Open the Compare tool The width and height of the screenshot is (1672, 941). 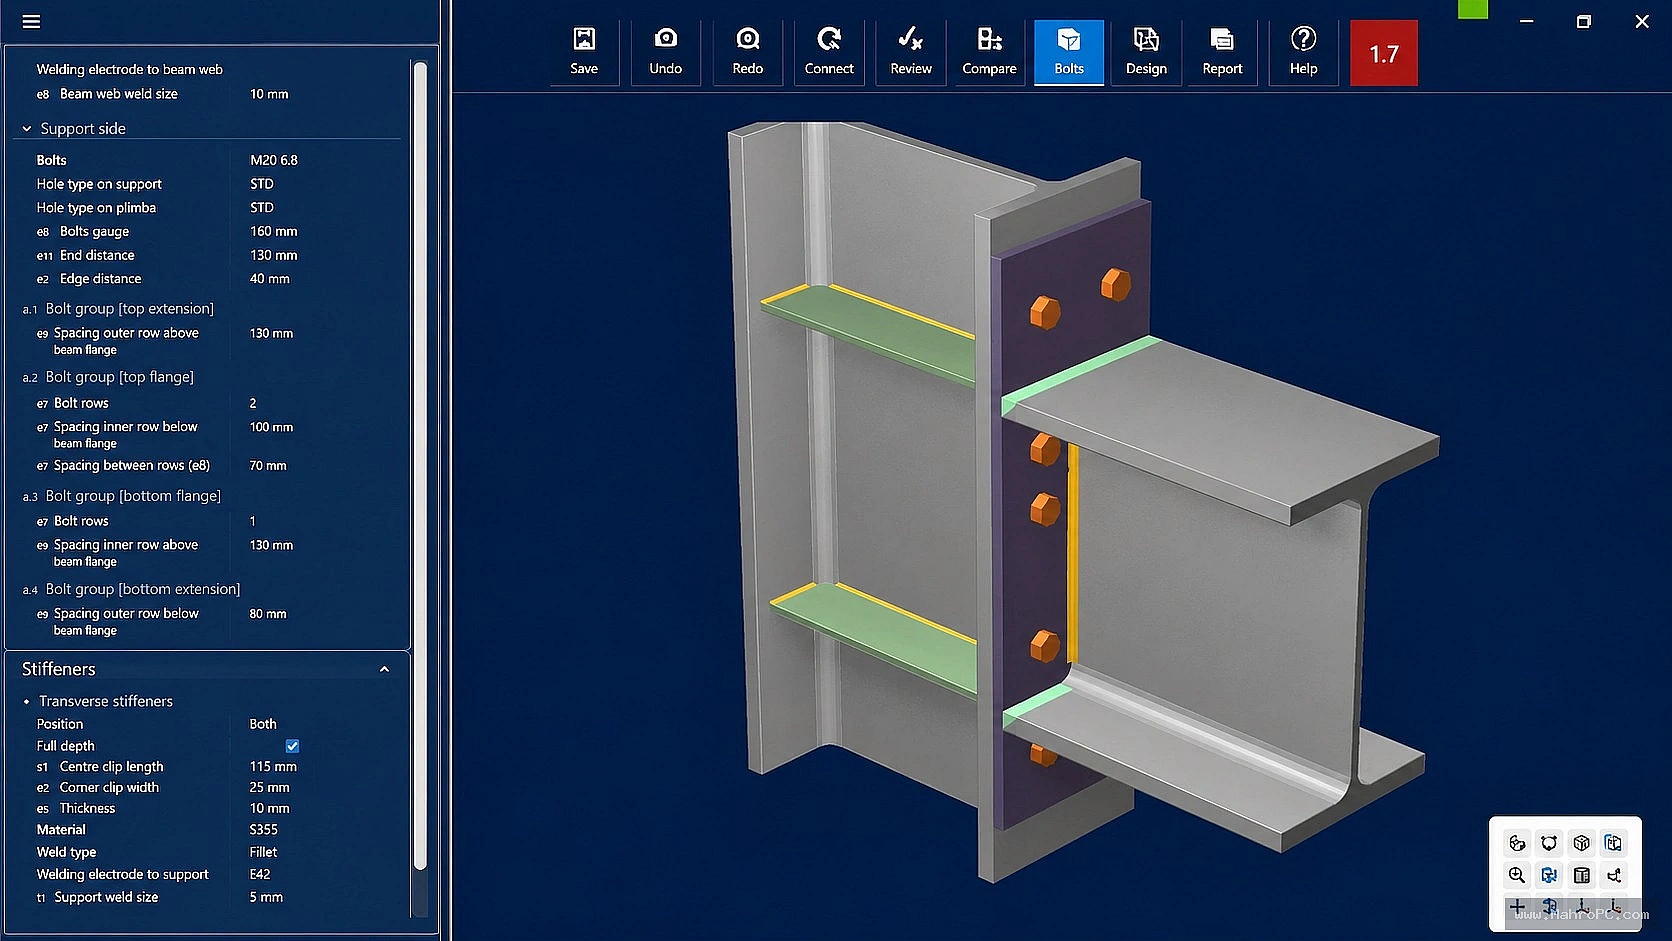[x=989, y=52]
